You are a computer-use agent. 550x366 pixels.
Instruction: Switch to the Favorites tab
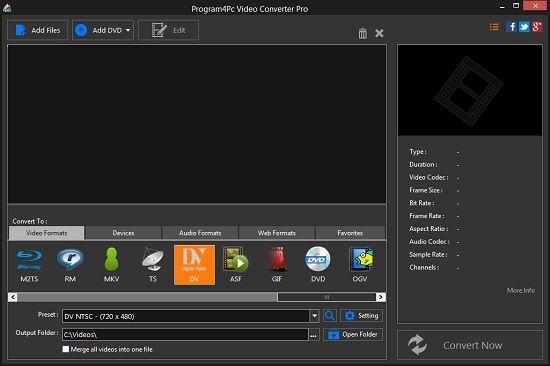(350, 233)
